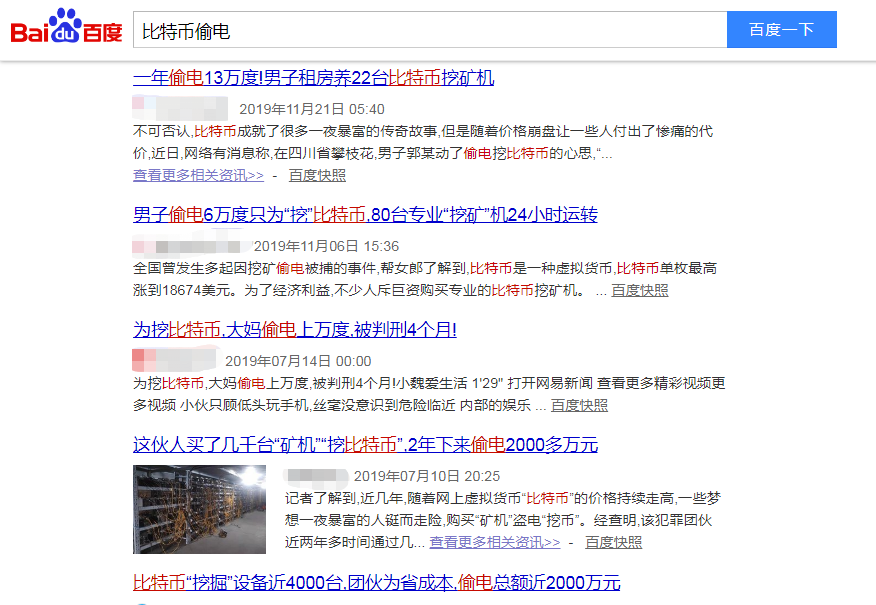The image size is (876, 605).
Task: Open 百度快照 for the 大妈偷电 result
Action: pos(579,406)
